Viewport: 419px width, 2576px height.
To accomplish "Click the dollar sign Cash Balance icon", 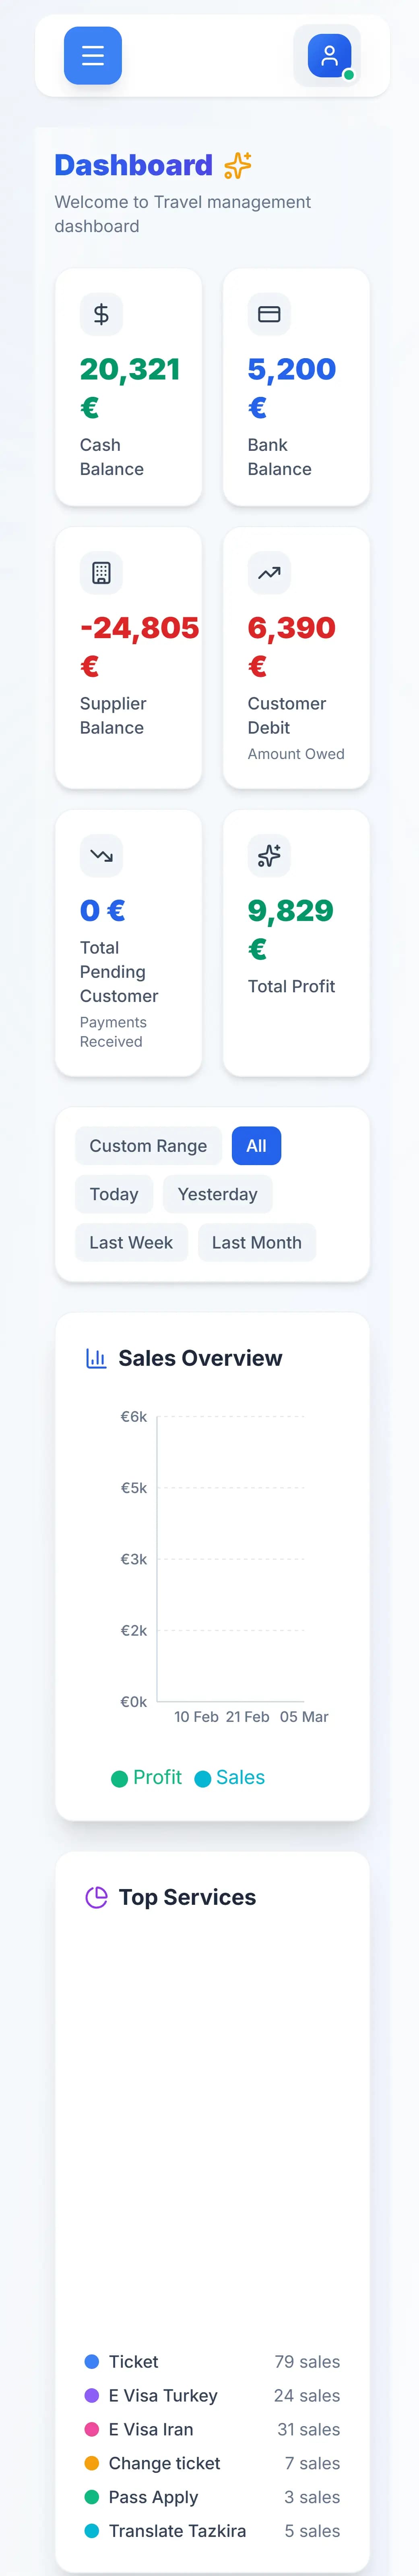I will point(101,314).
